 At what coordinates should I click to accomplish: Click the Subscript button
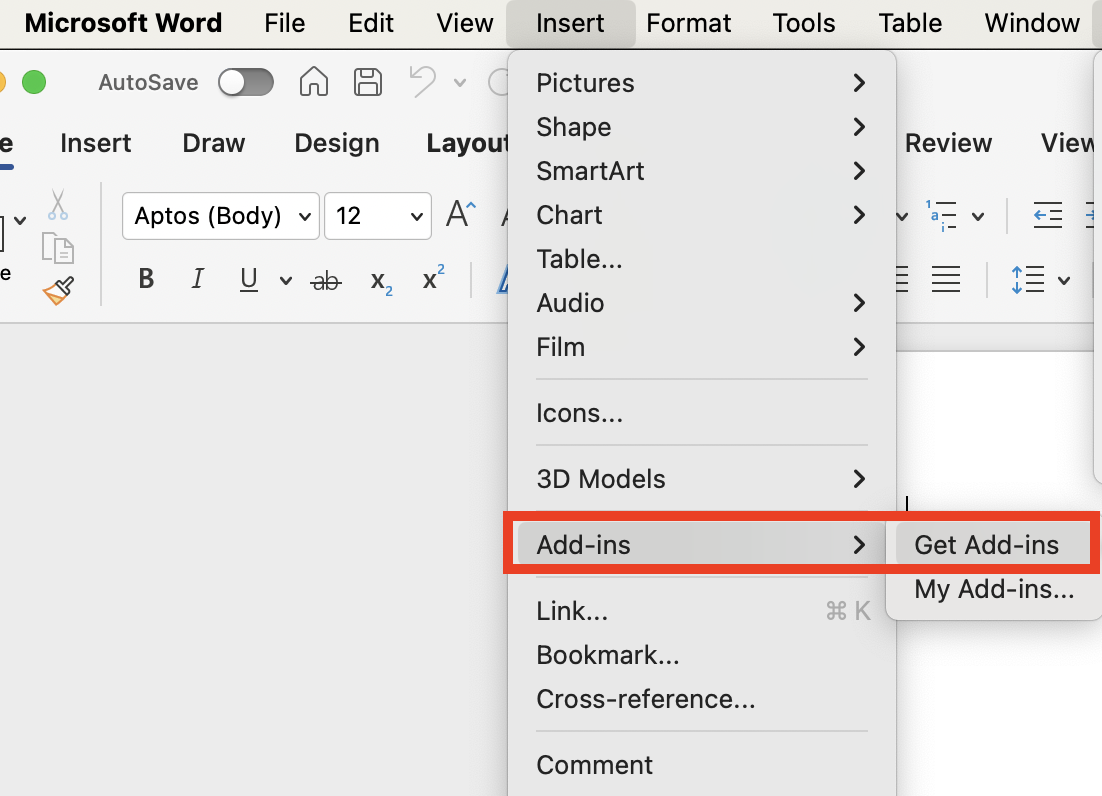pyautogui.click(x=381, y=281)
